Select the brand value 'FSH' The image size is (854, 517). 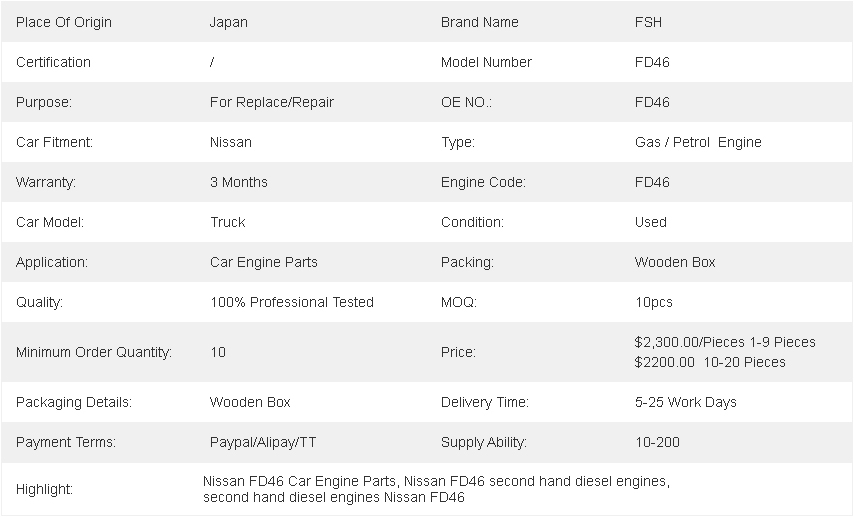tap(648, 22)
